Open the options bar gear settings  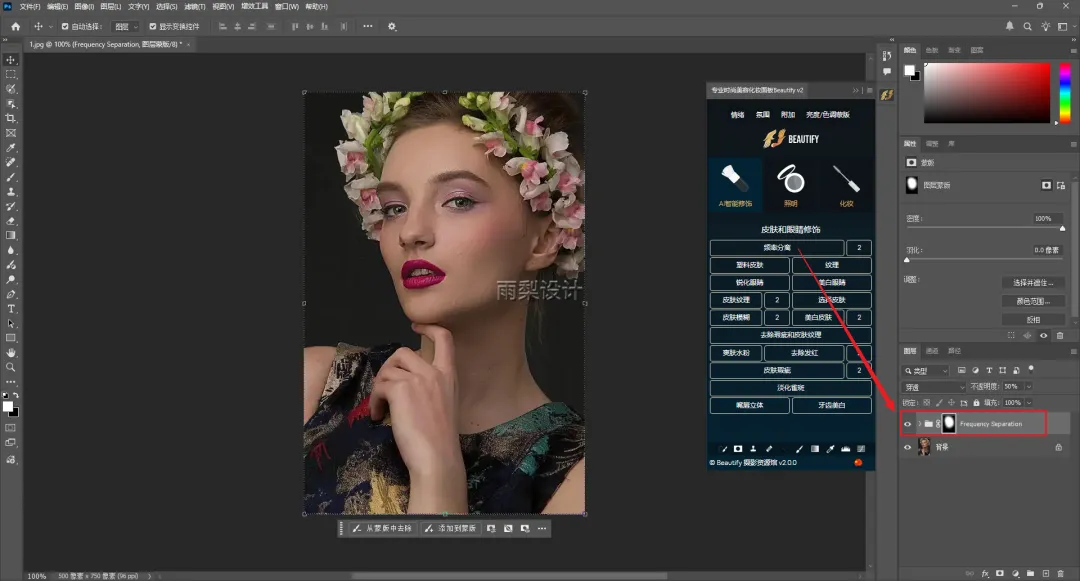[x=392, y=26]
